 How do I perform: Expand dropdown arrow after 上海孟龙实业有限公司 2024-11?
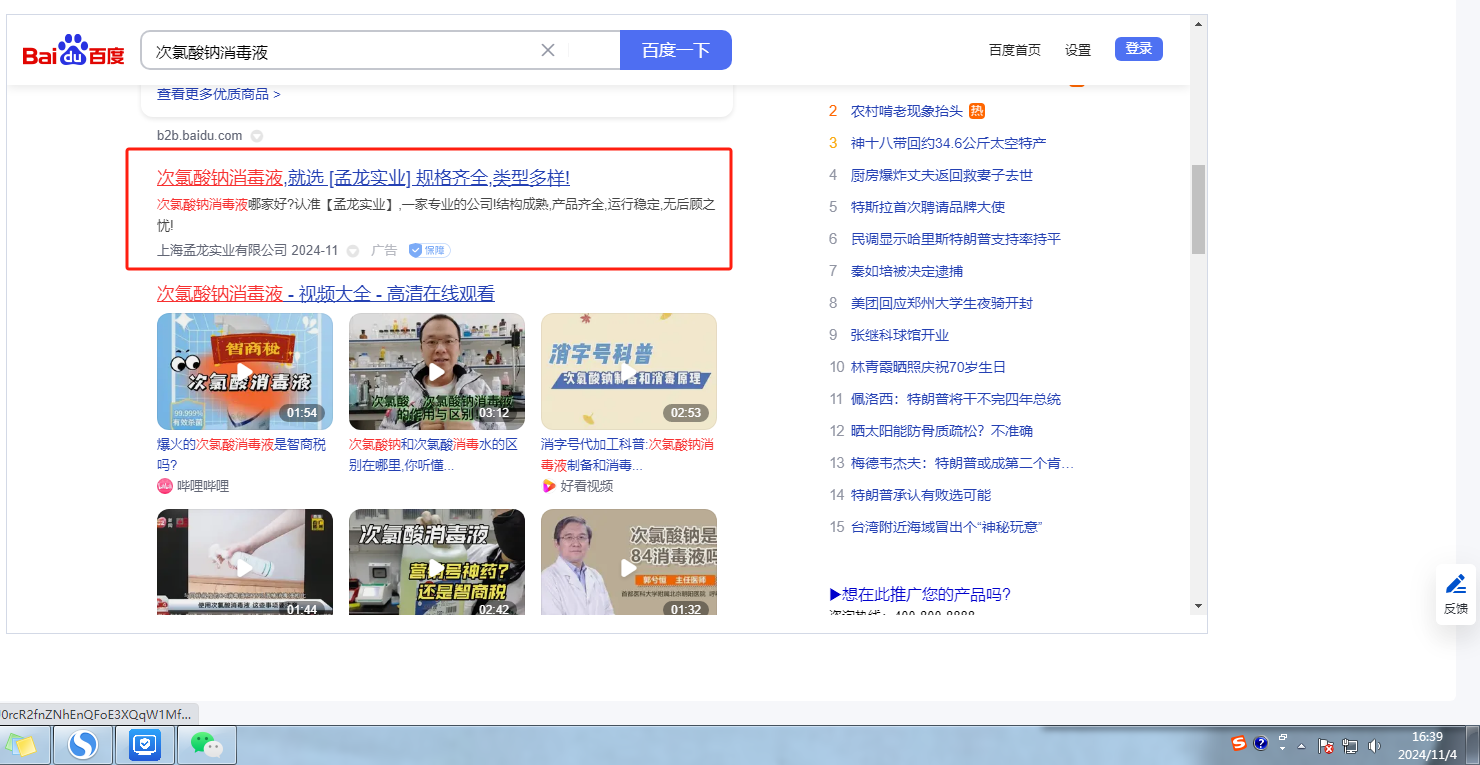[x=353, y=251]
